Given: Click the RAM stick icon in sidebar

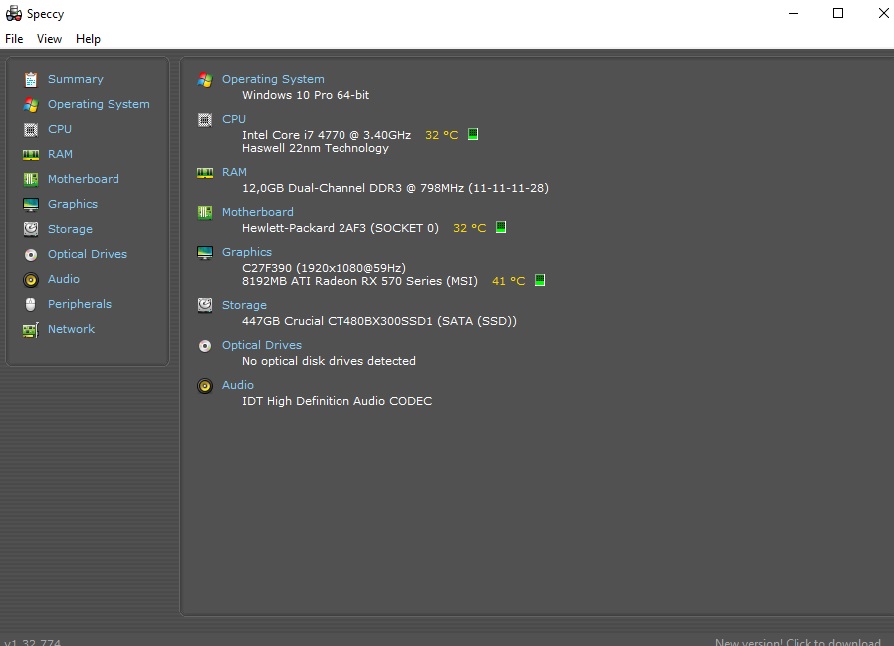Looking at the screenshot, I should pyautogui.click(x=31, y=155).
